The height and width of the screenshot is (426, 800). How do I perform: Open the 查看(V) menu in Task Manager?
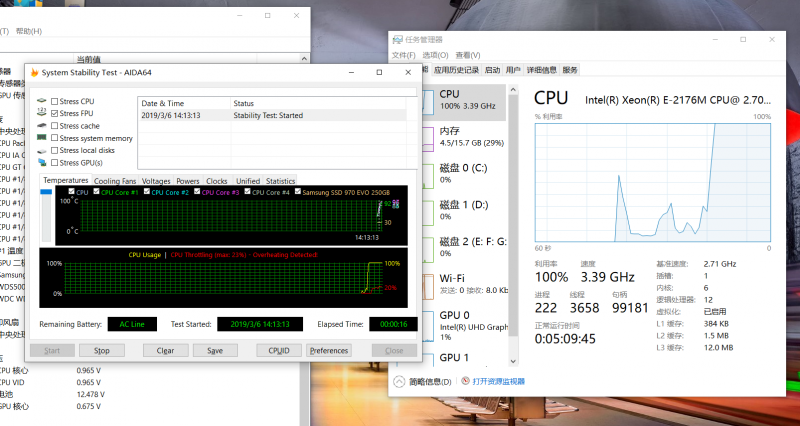point(468,55)
